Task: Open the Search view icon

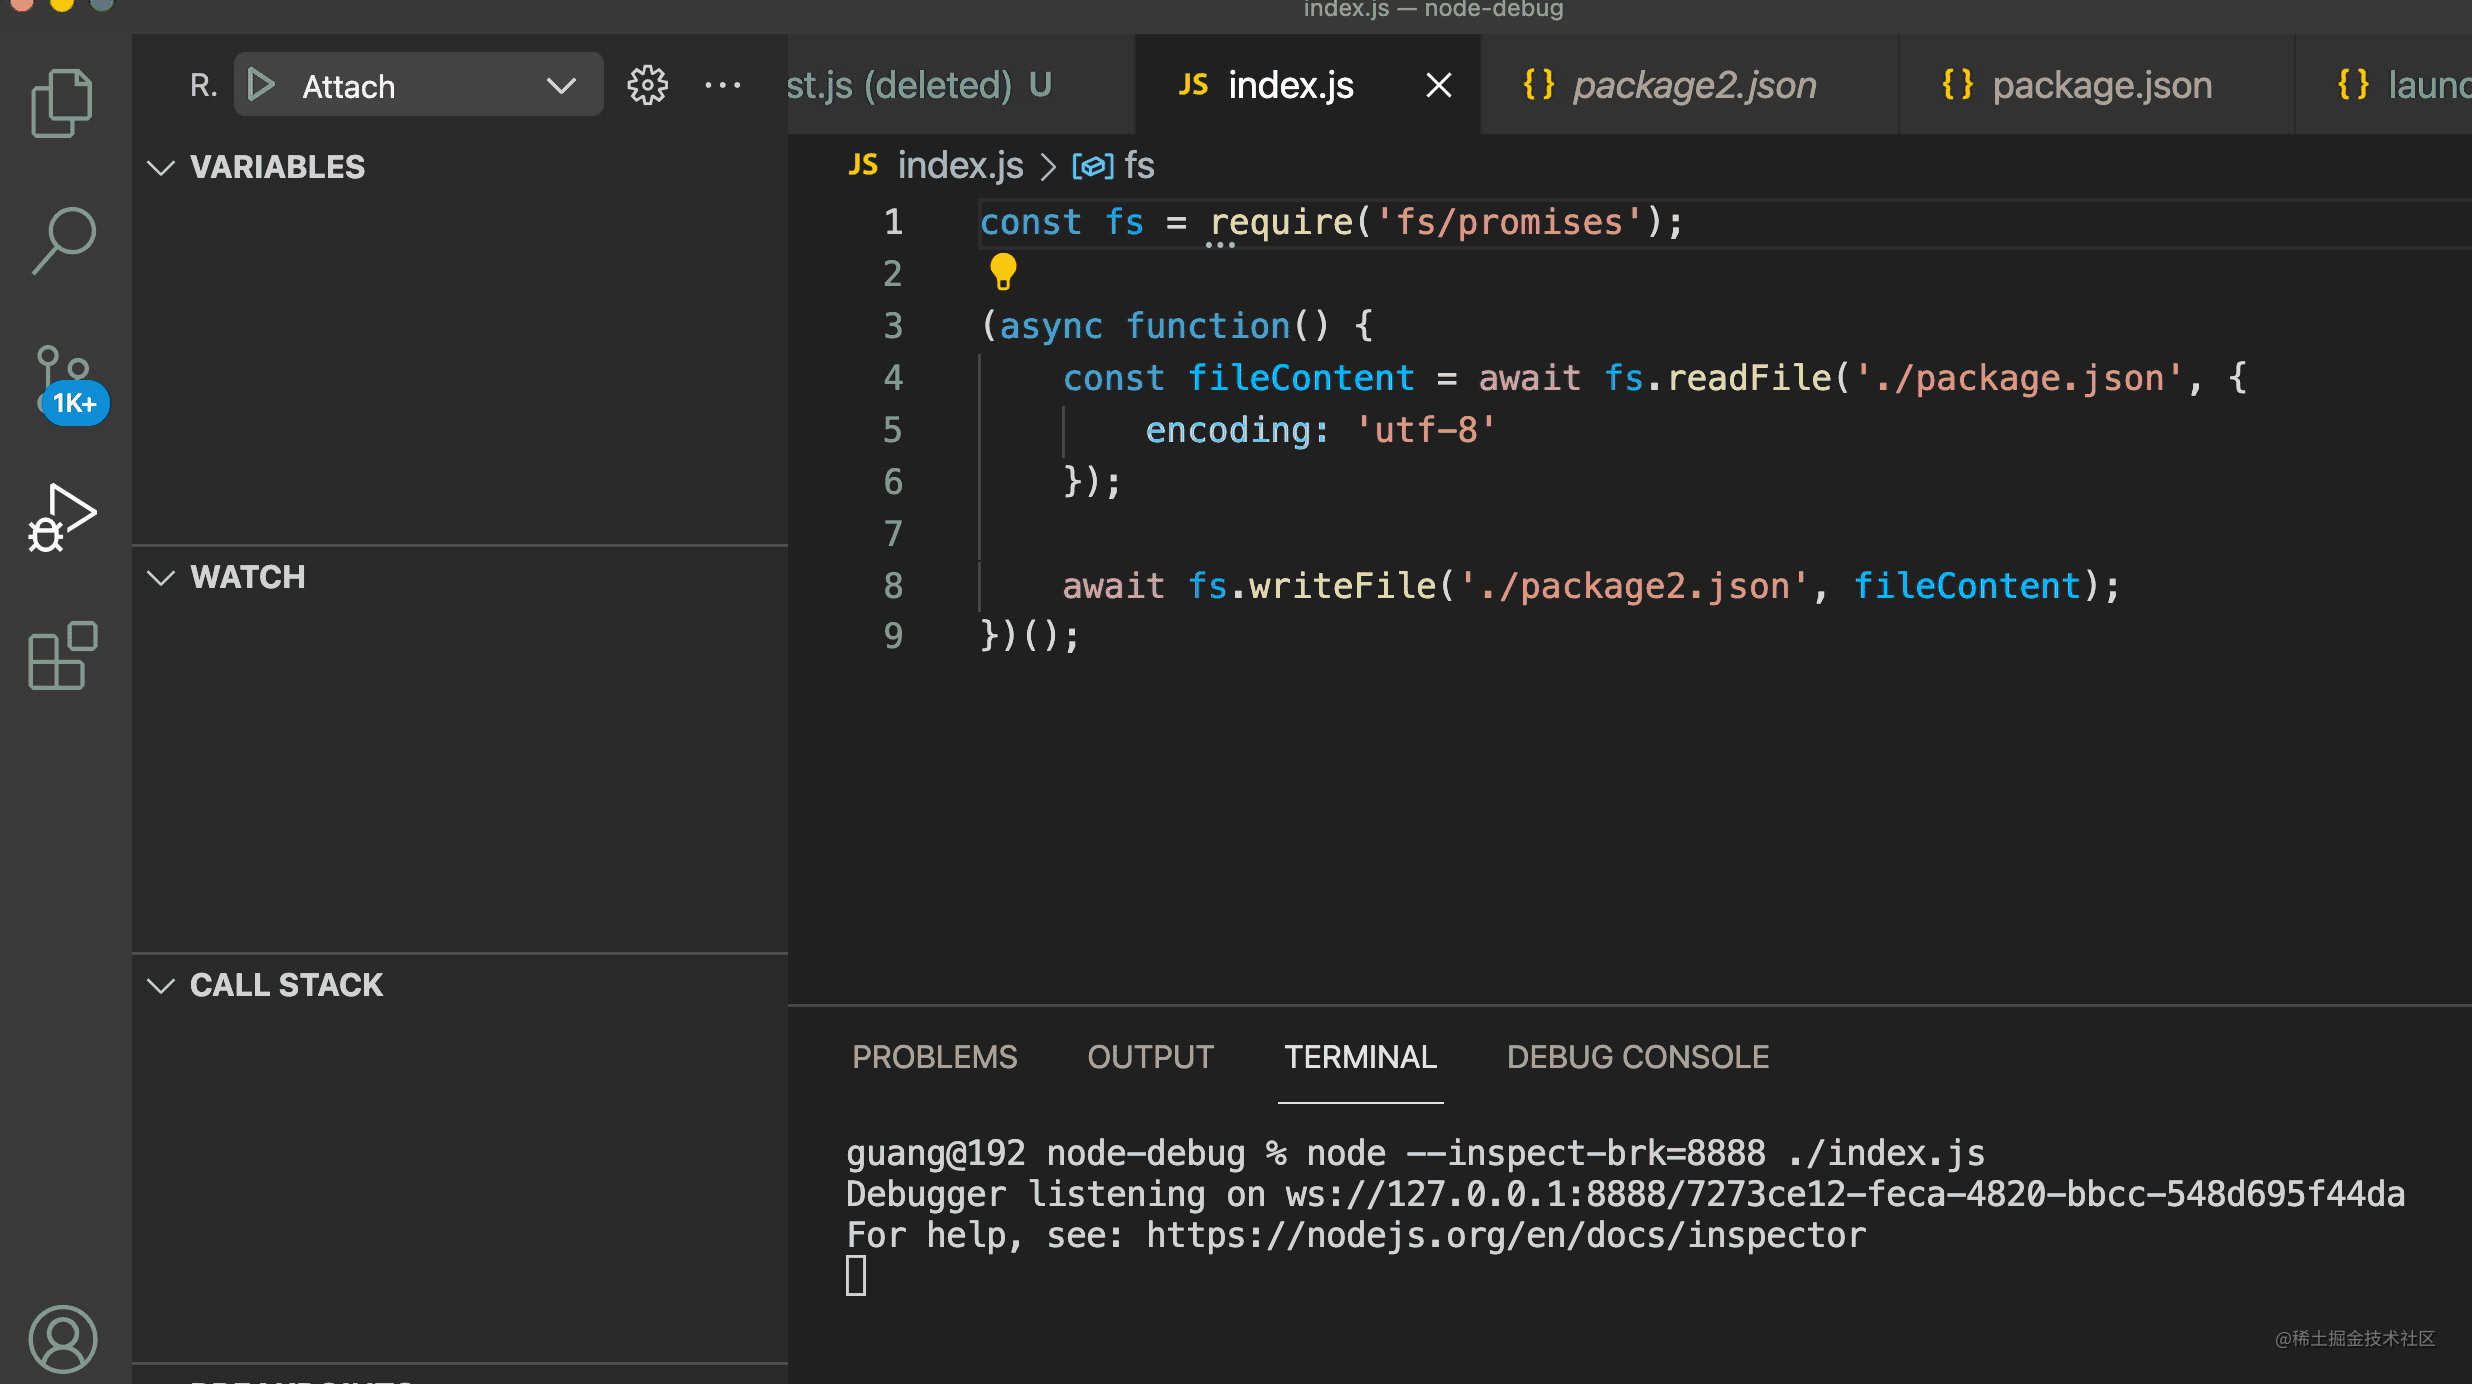Action: (x=62, y=240)
